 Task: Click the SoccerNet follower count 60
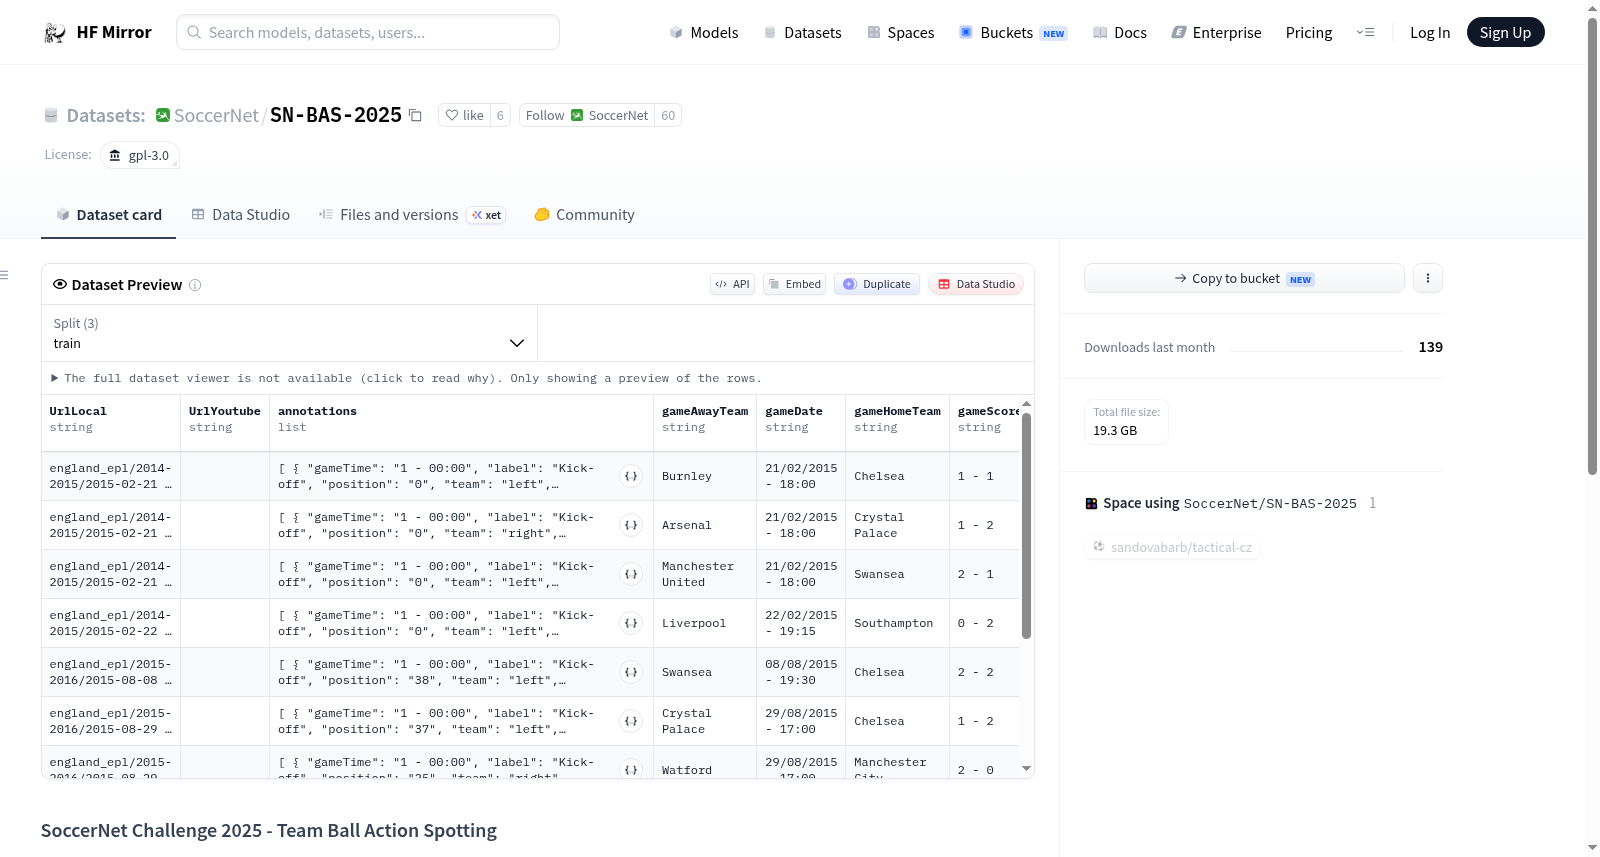point(668,116)
